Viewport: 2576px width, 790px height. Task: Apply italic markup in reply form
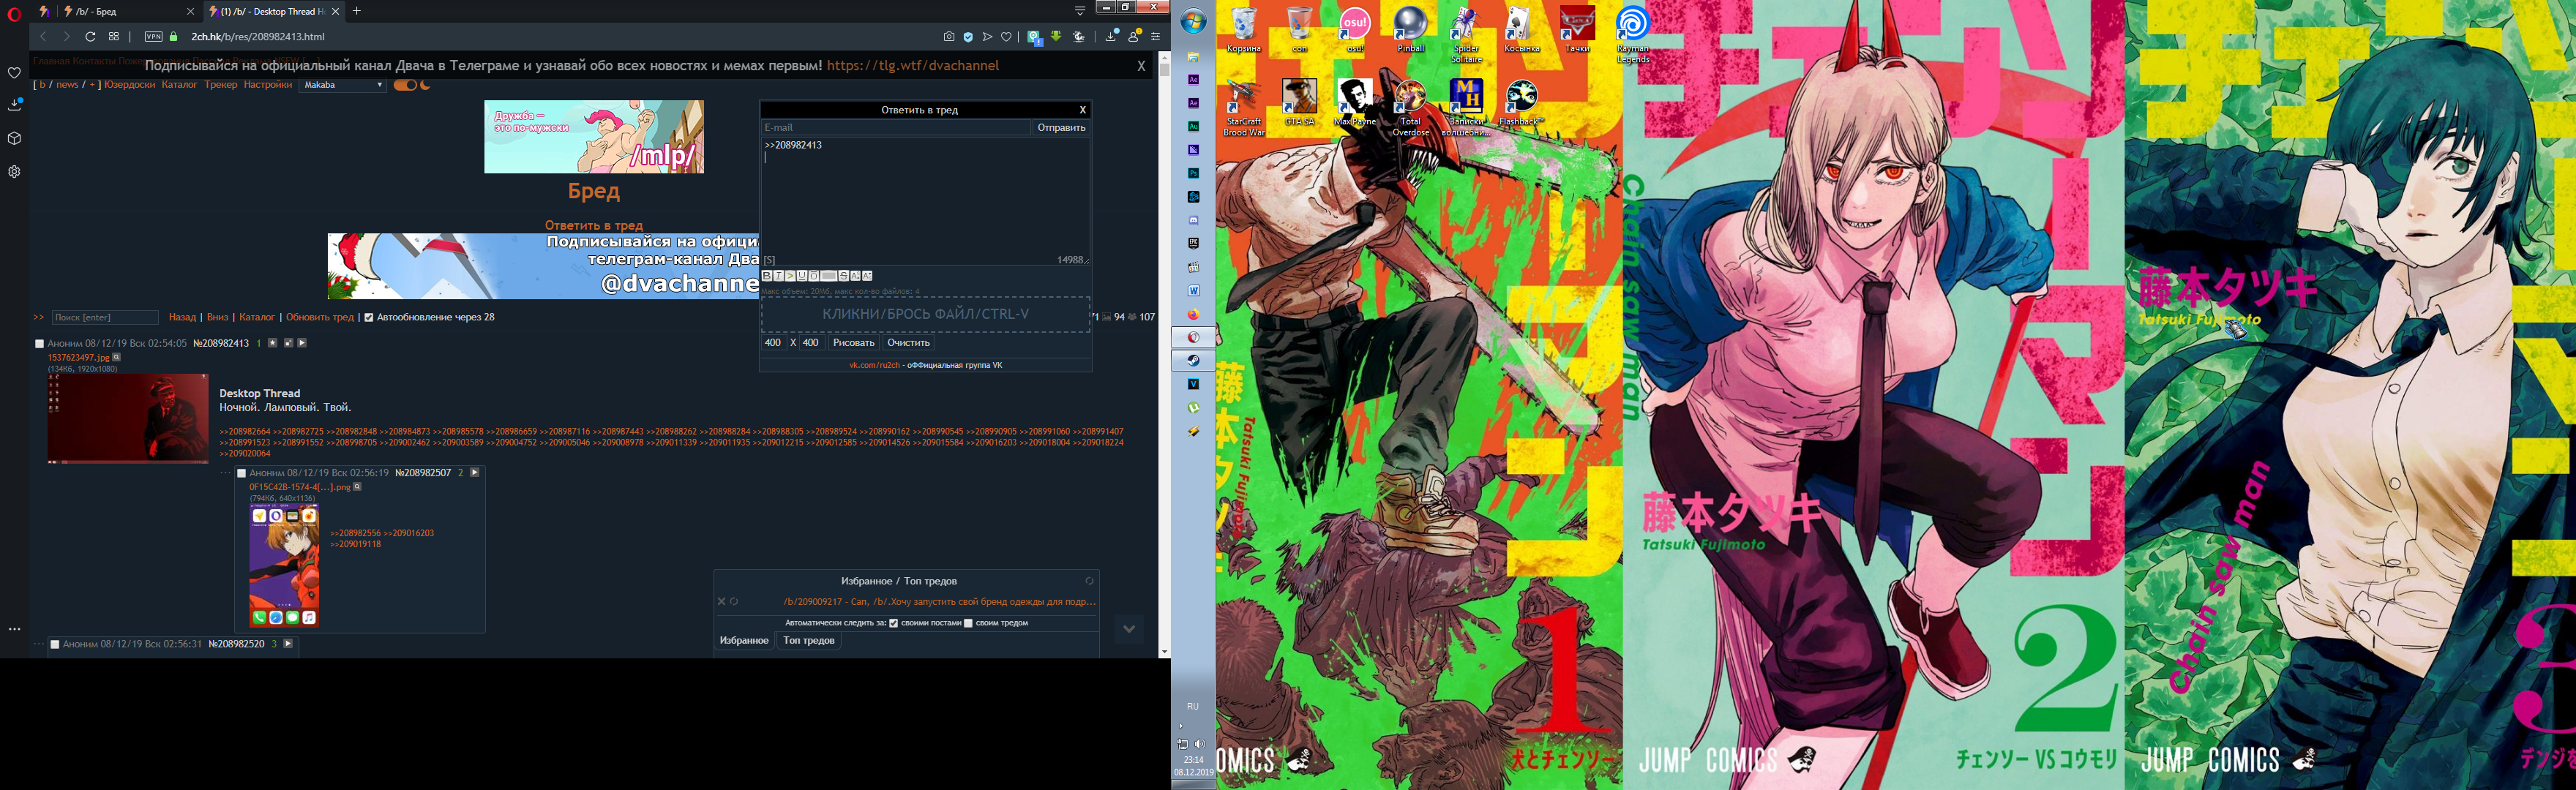[x=779, y=276]
